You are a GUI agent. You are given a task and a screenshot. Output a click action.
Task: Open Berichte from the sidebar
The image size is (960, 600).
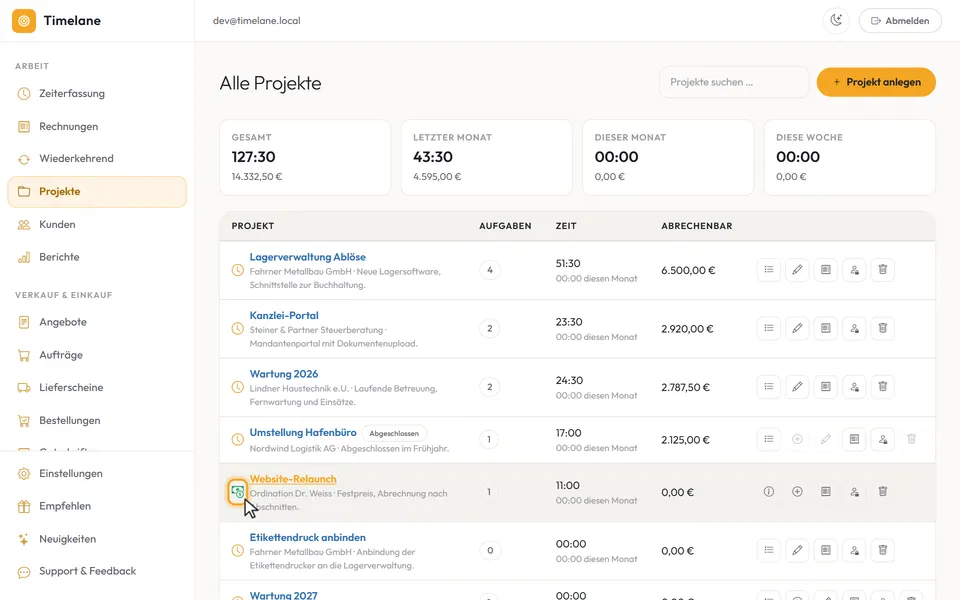(97, 257)
